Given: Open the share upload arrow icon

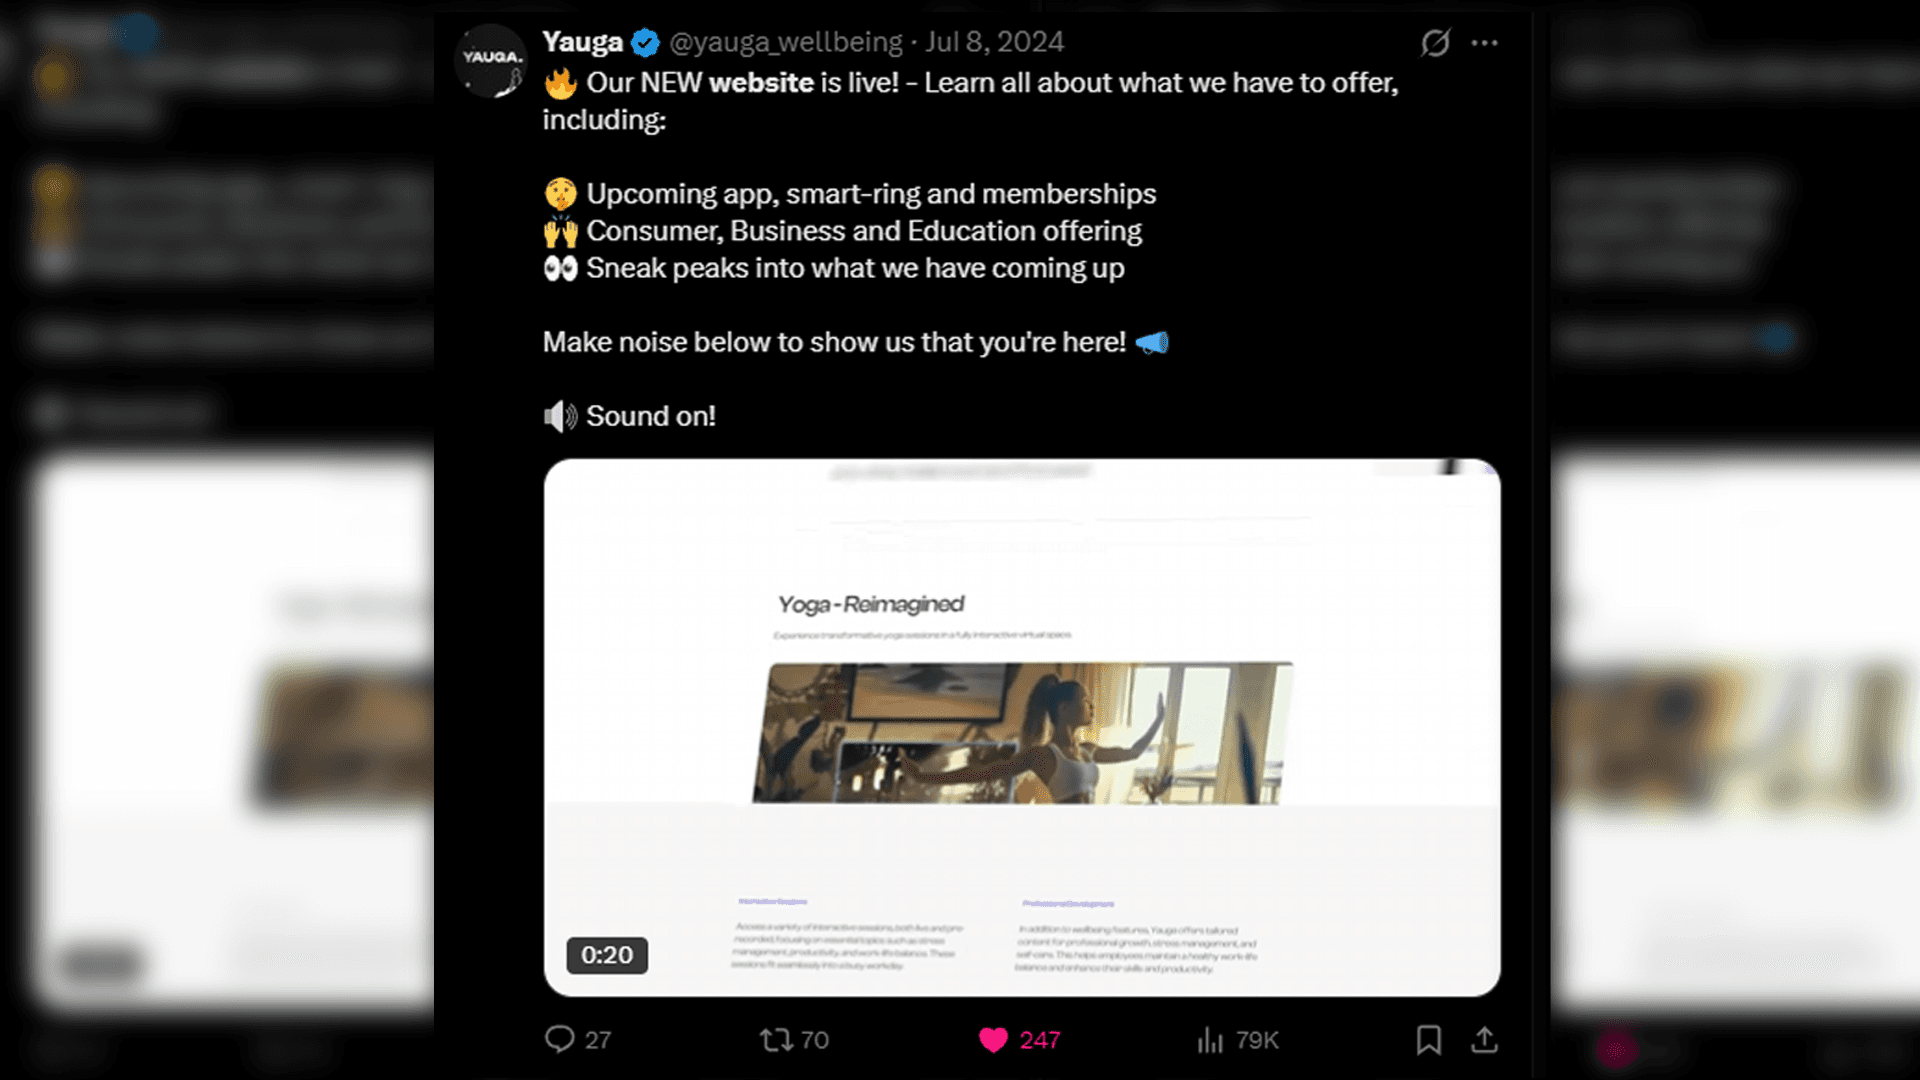Looking at the screenshot, I should pos(1484,1040).
